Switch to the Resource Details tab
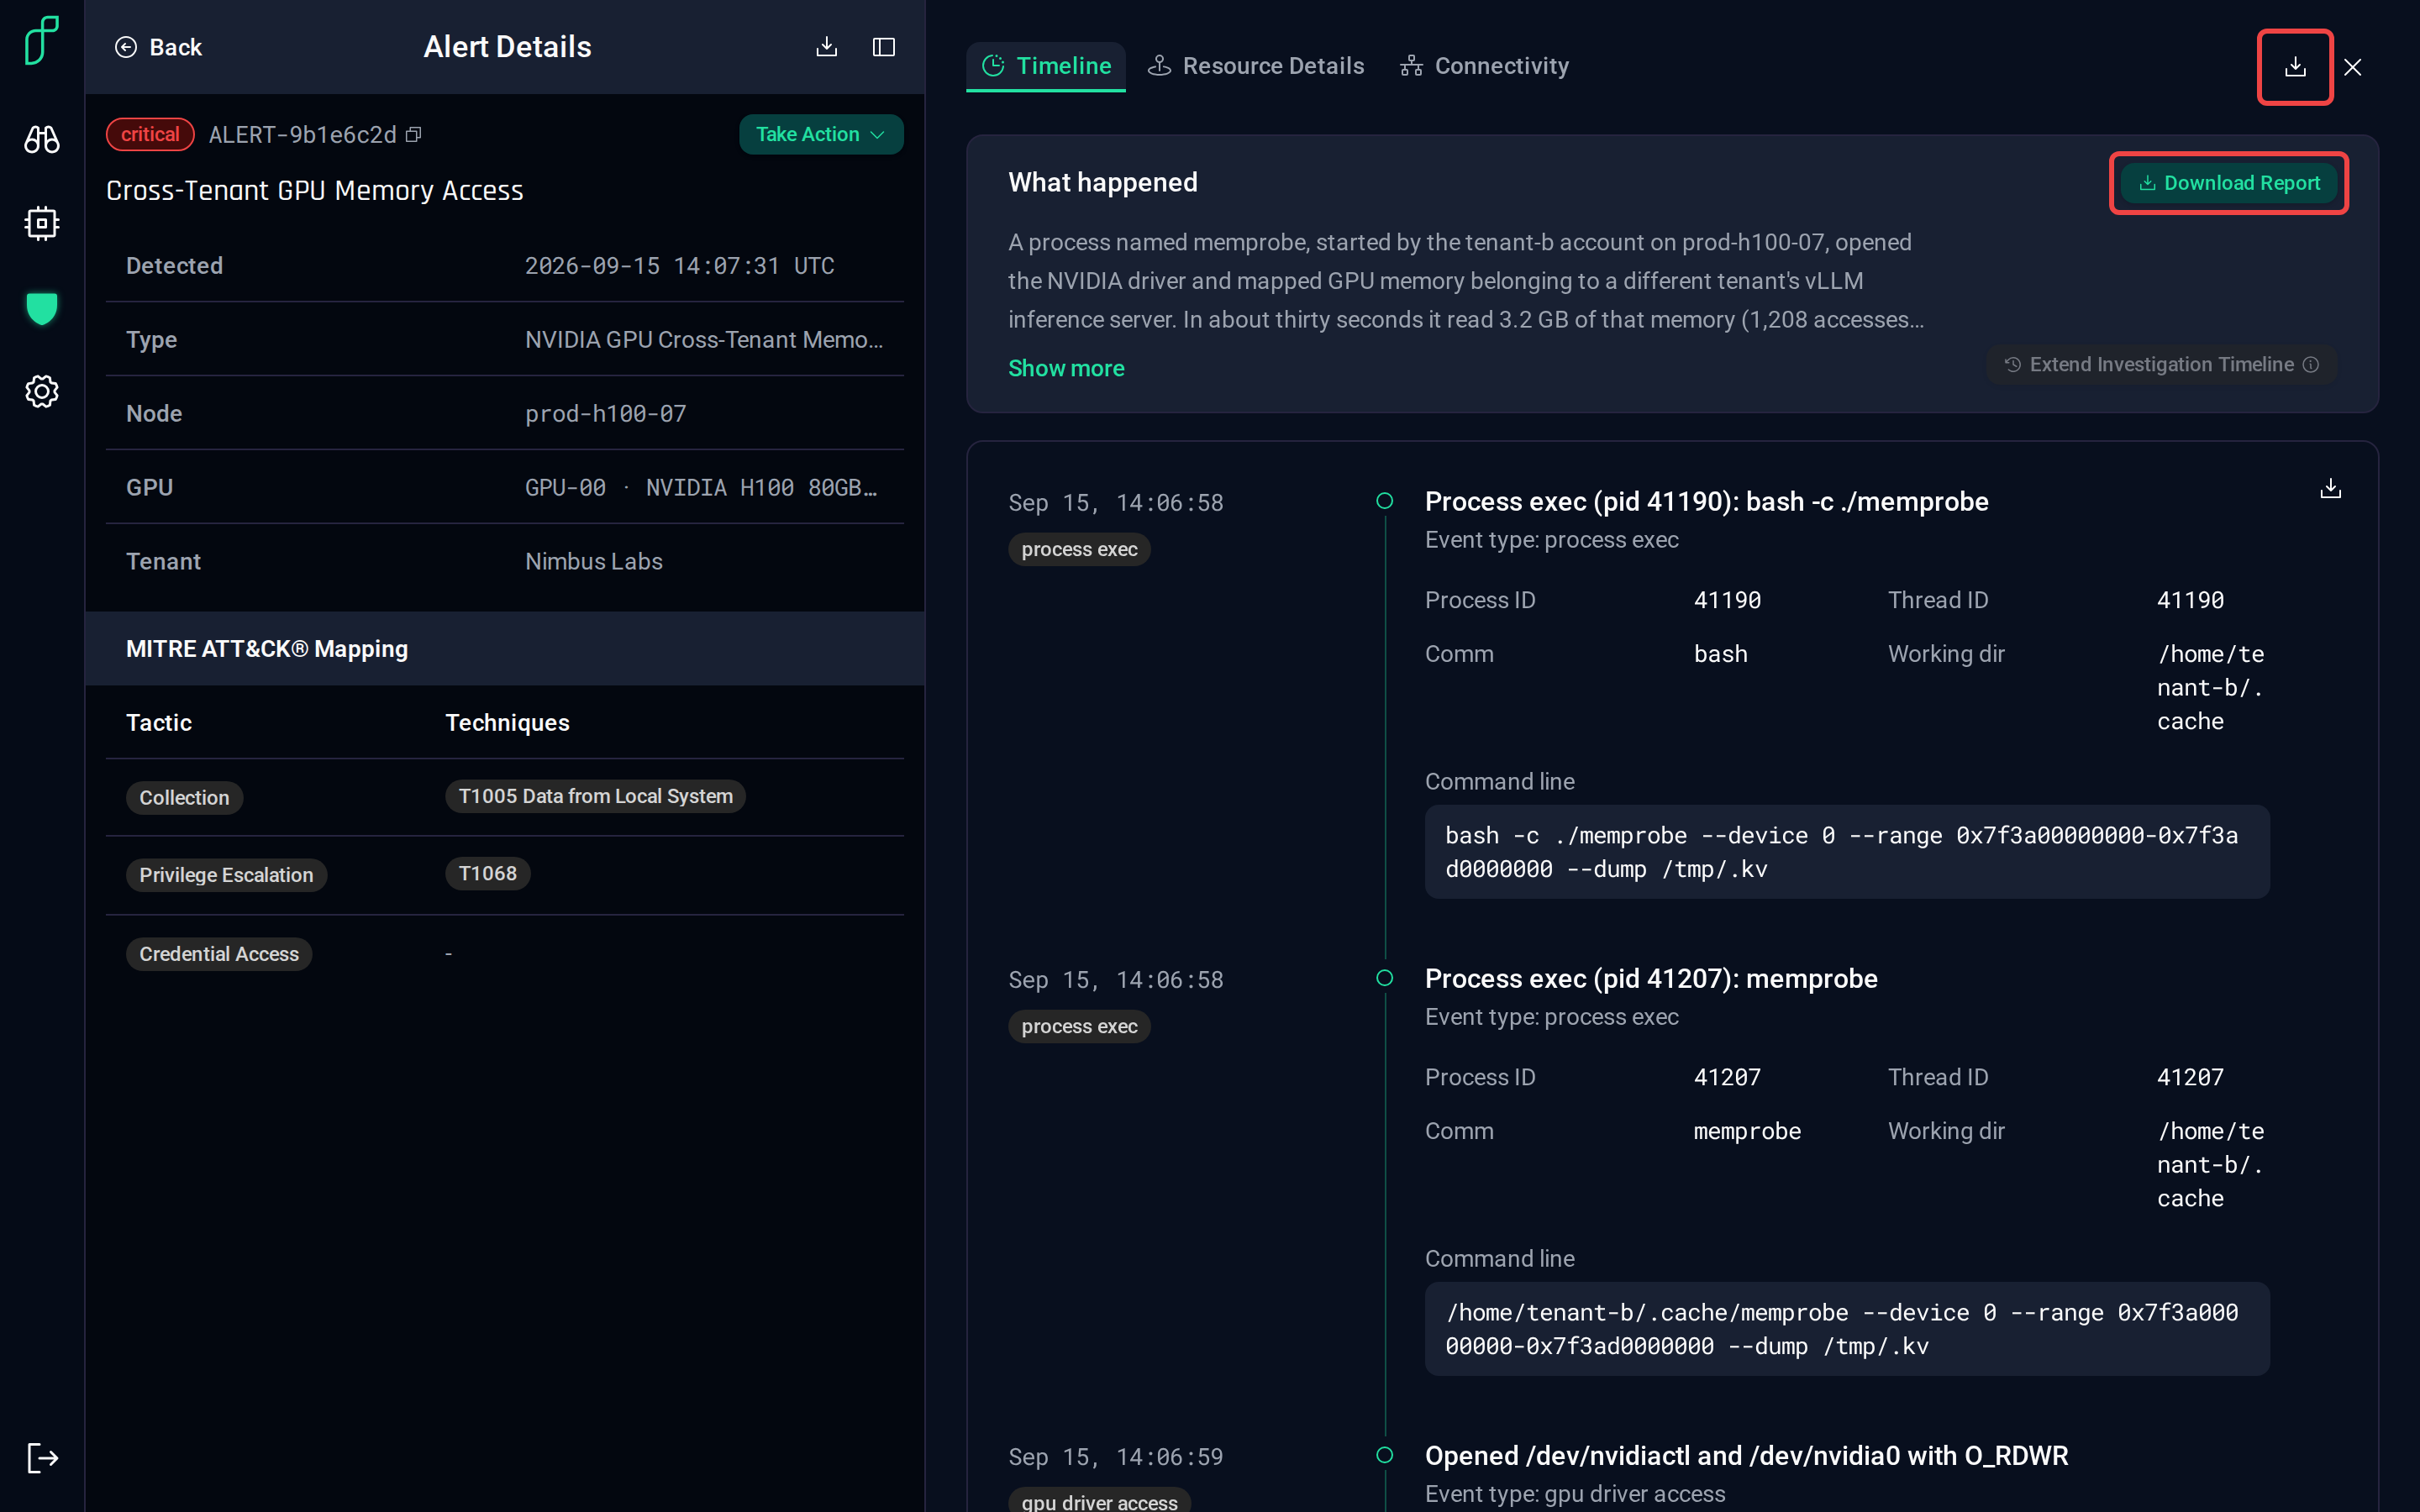Screen dimensions: 2420x1512 click(1256, 66)
